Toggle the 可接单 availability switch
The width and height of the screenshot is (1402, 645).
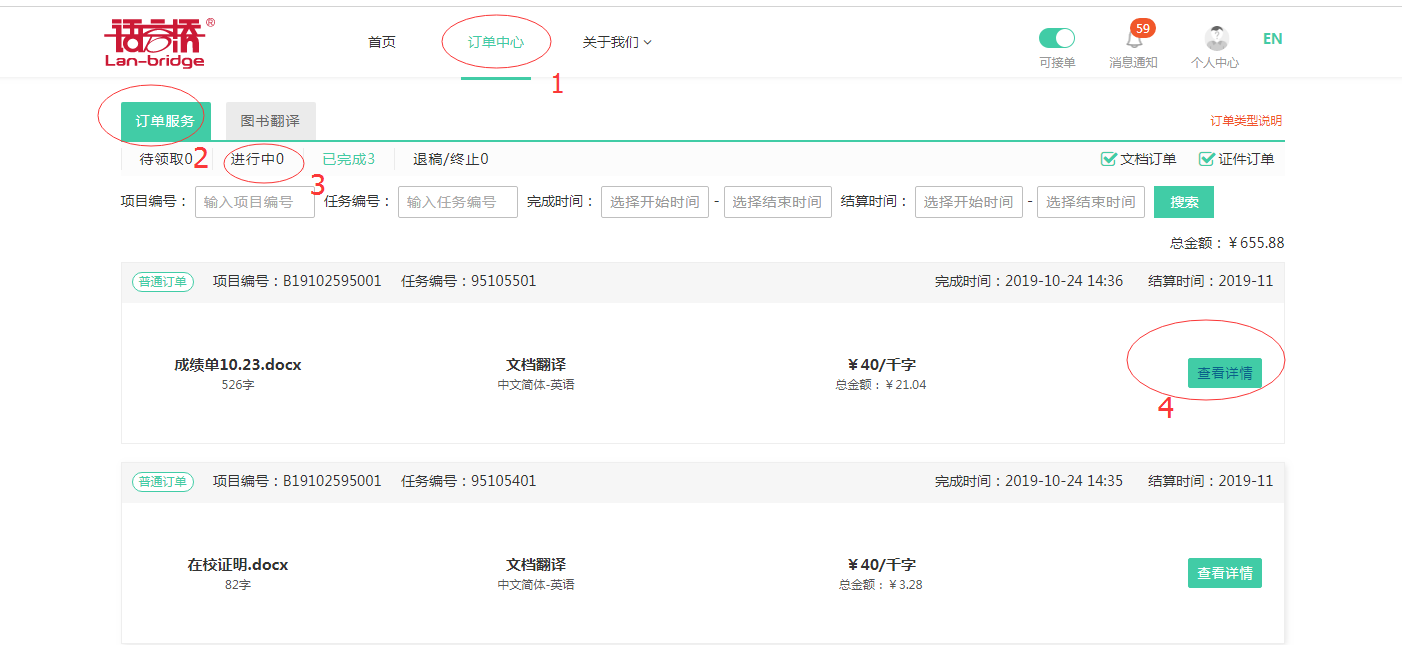click(x=1057, y=38)
